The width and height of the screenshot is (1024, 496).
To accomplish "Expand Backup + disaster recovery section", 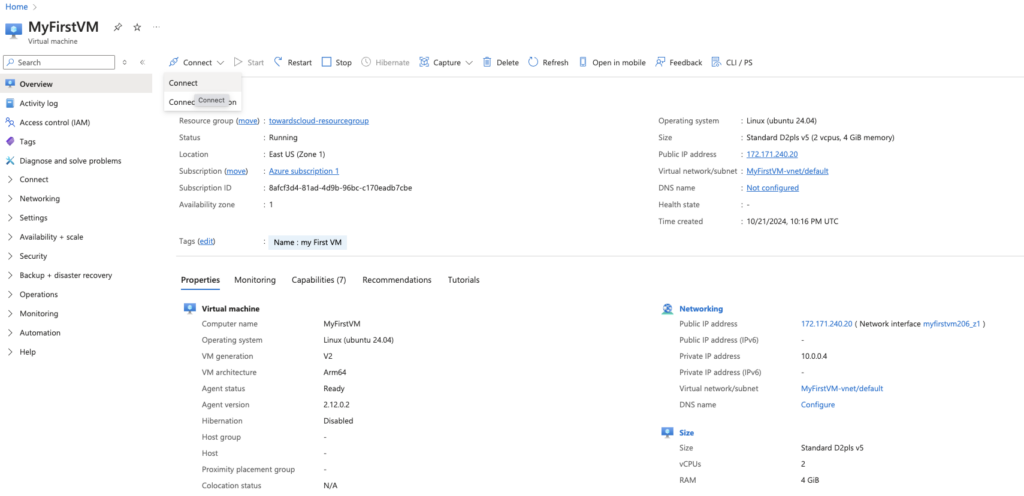I will click(x=10, y=275).
